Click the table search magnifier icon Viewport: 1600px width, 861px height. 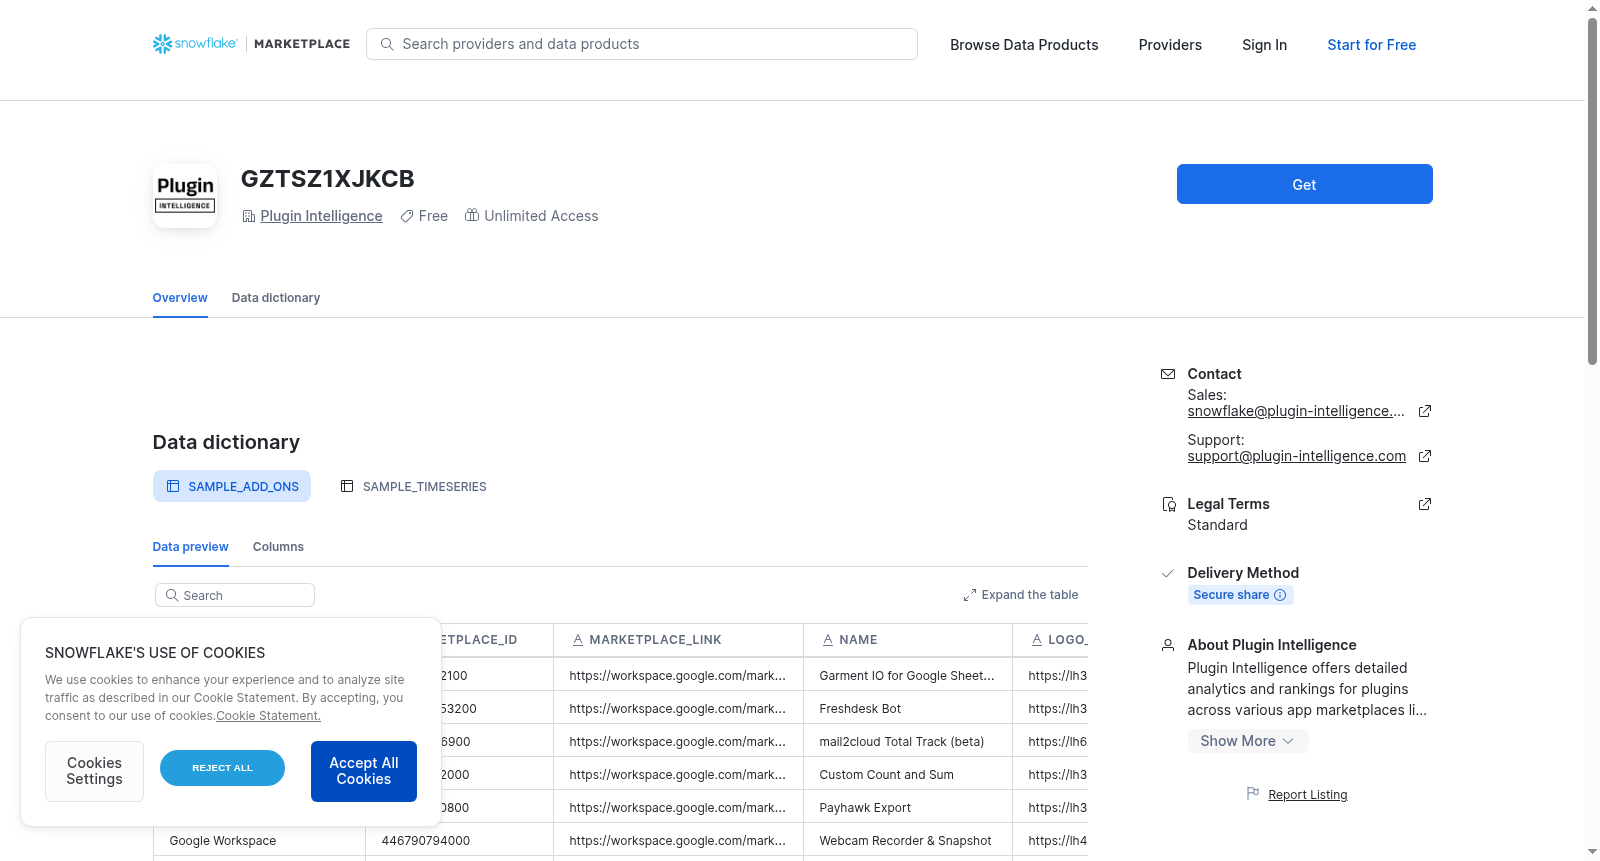click(x=172, y=595)
